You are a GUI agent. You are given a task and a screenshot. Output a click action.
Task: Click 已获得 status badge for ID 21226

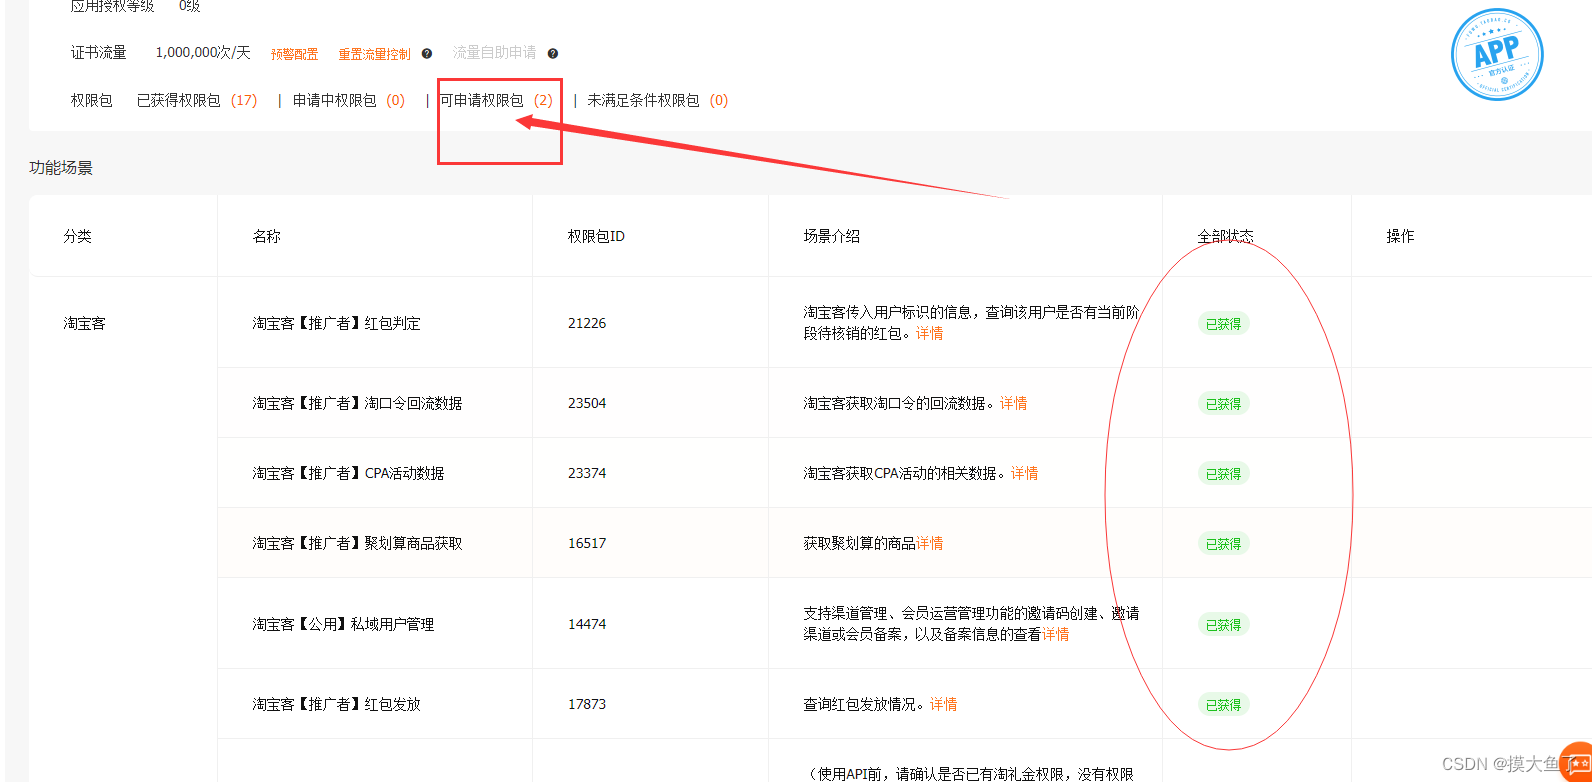pyautogui.click(x=1223, y=324)
